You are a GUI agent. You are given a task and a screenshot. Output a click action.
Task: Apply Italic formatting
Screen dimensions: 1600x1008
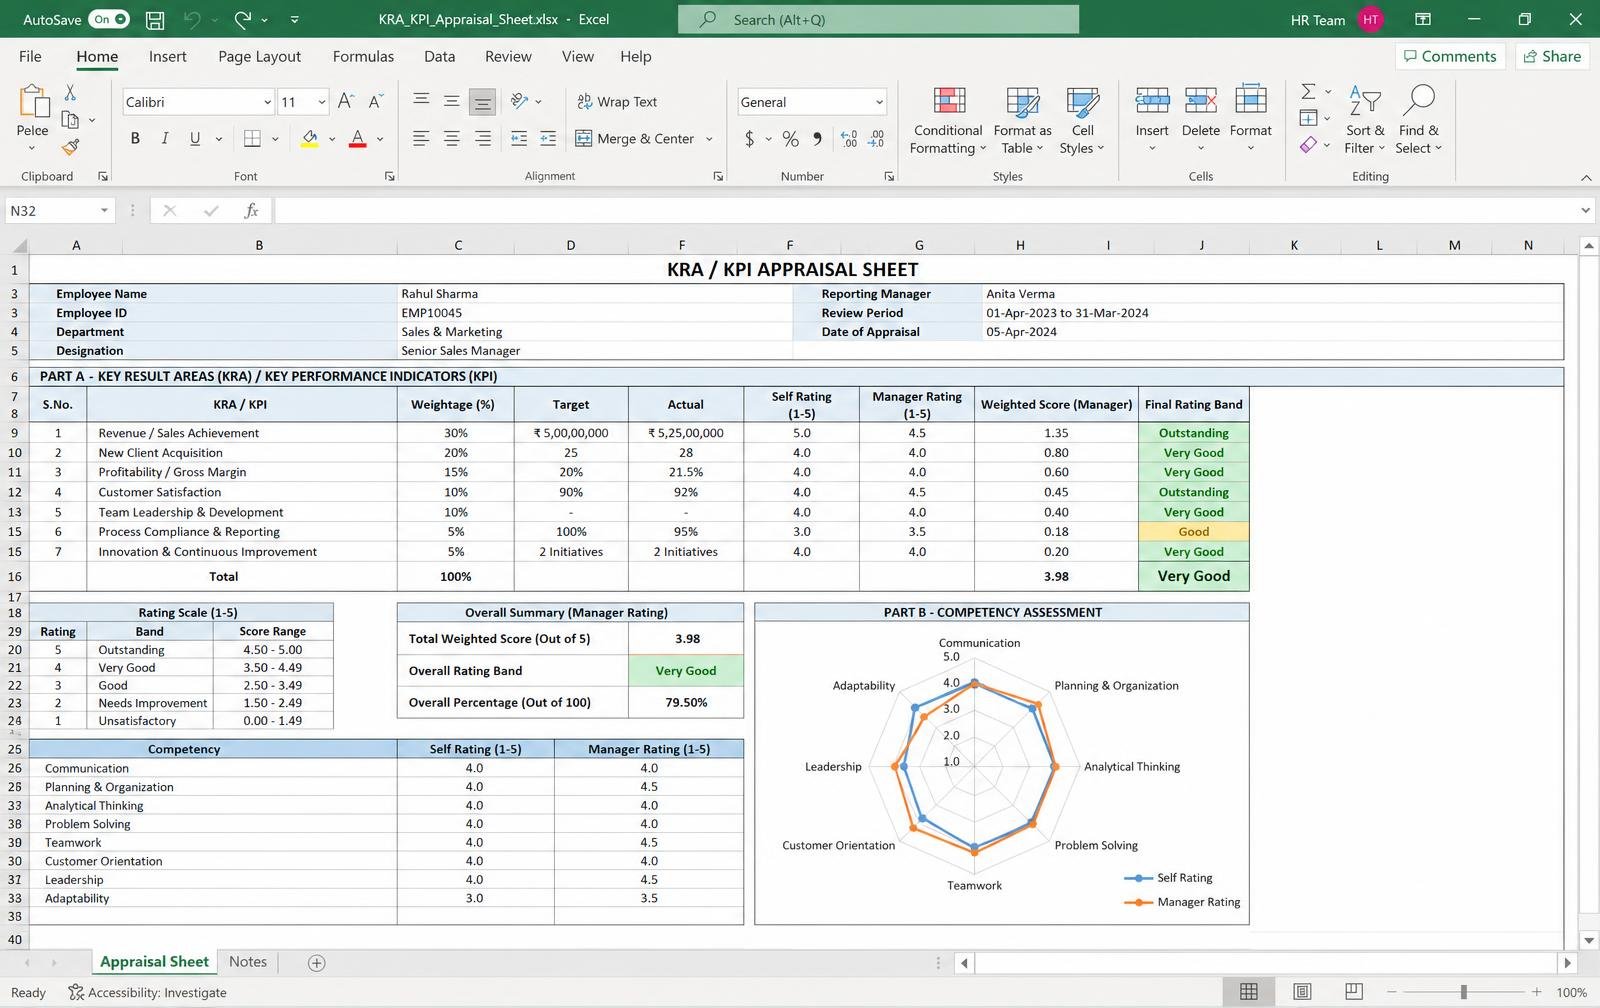165,139
